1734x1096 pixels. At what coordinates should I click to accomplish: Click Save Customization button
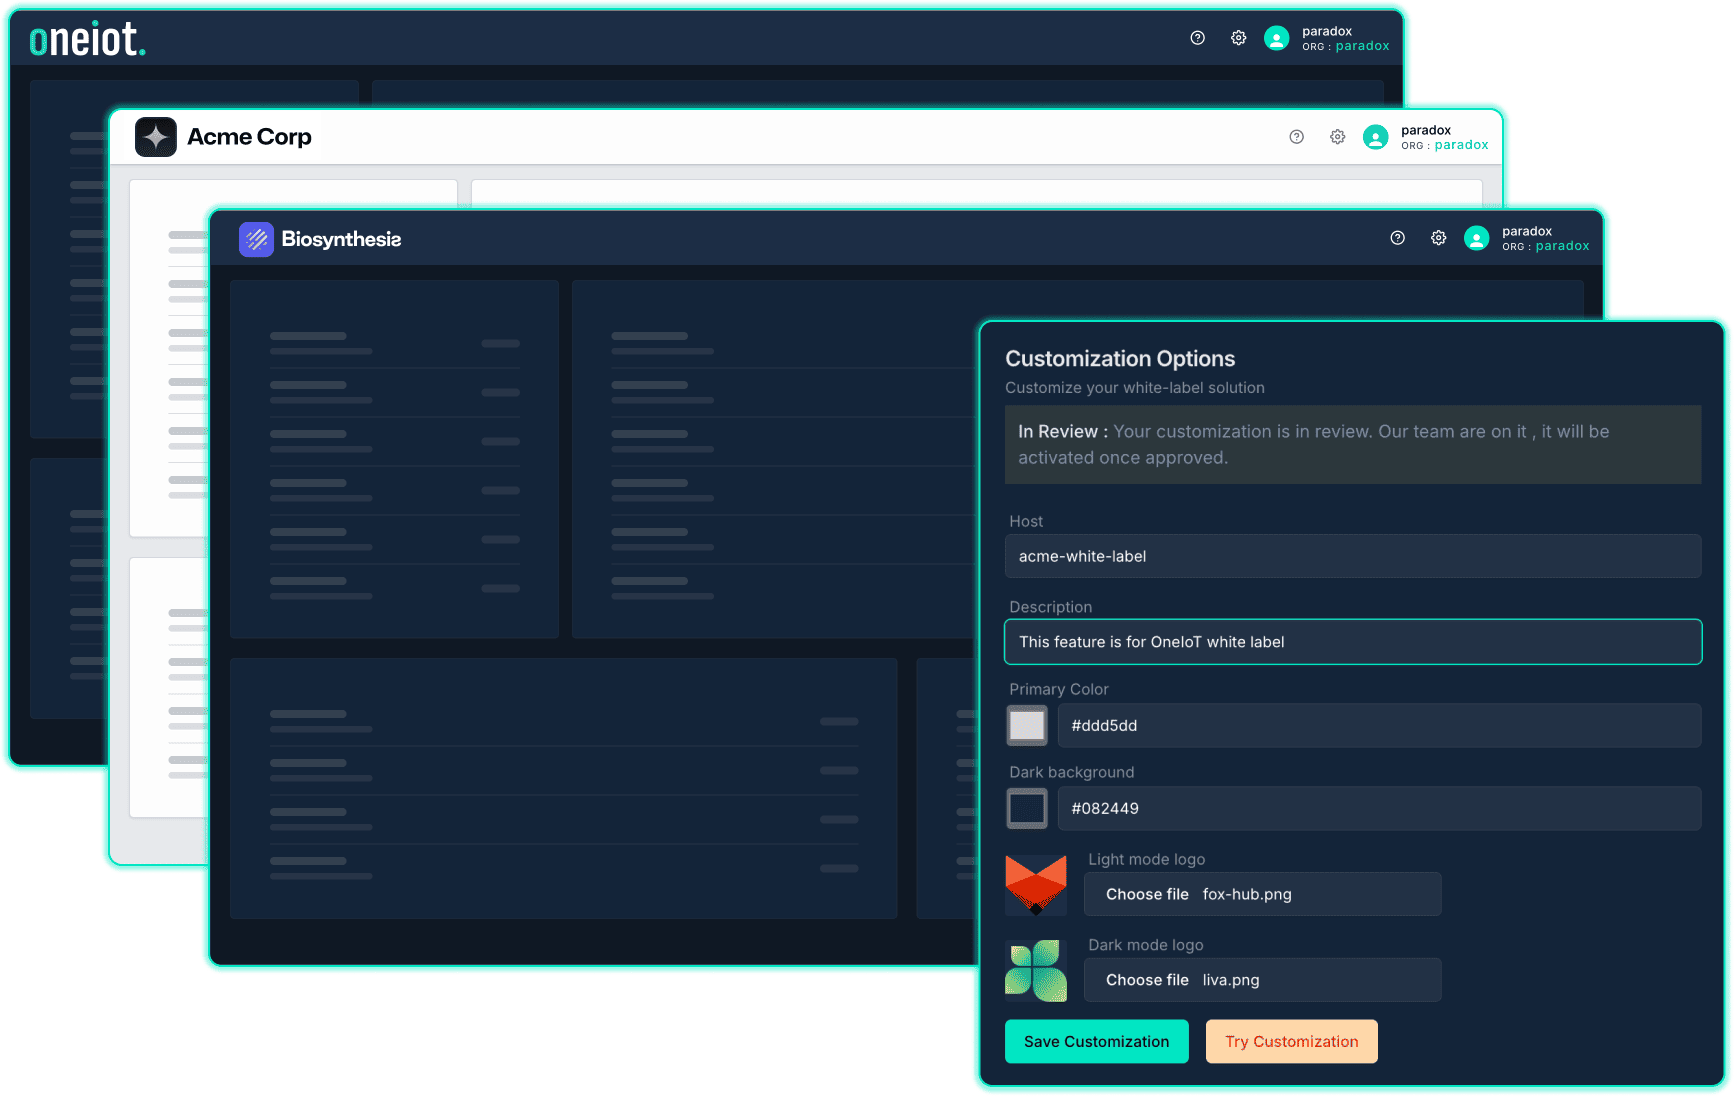1096,1041
